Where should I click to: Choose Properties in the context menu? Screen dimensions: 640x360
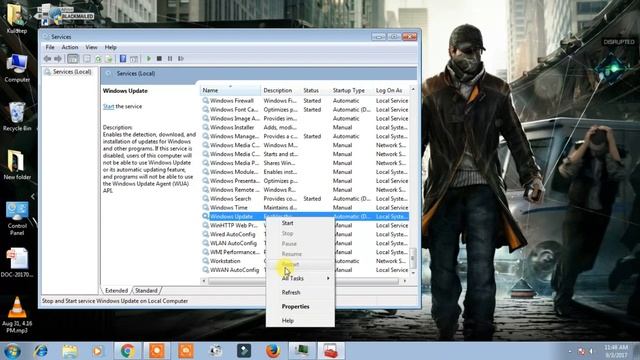pos(300,307)
